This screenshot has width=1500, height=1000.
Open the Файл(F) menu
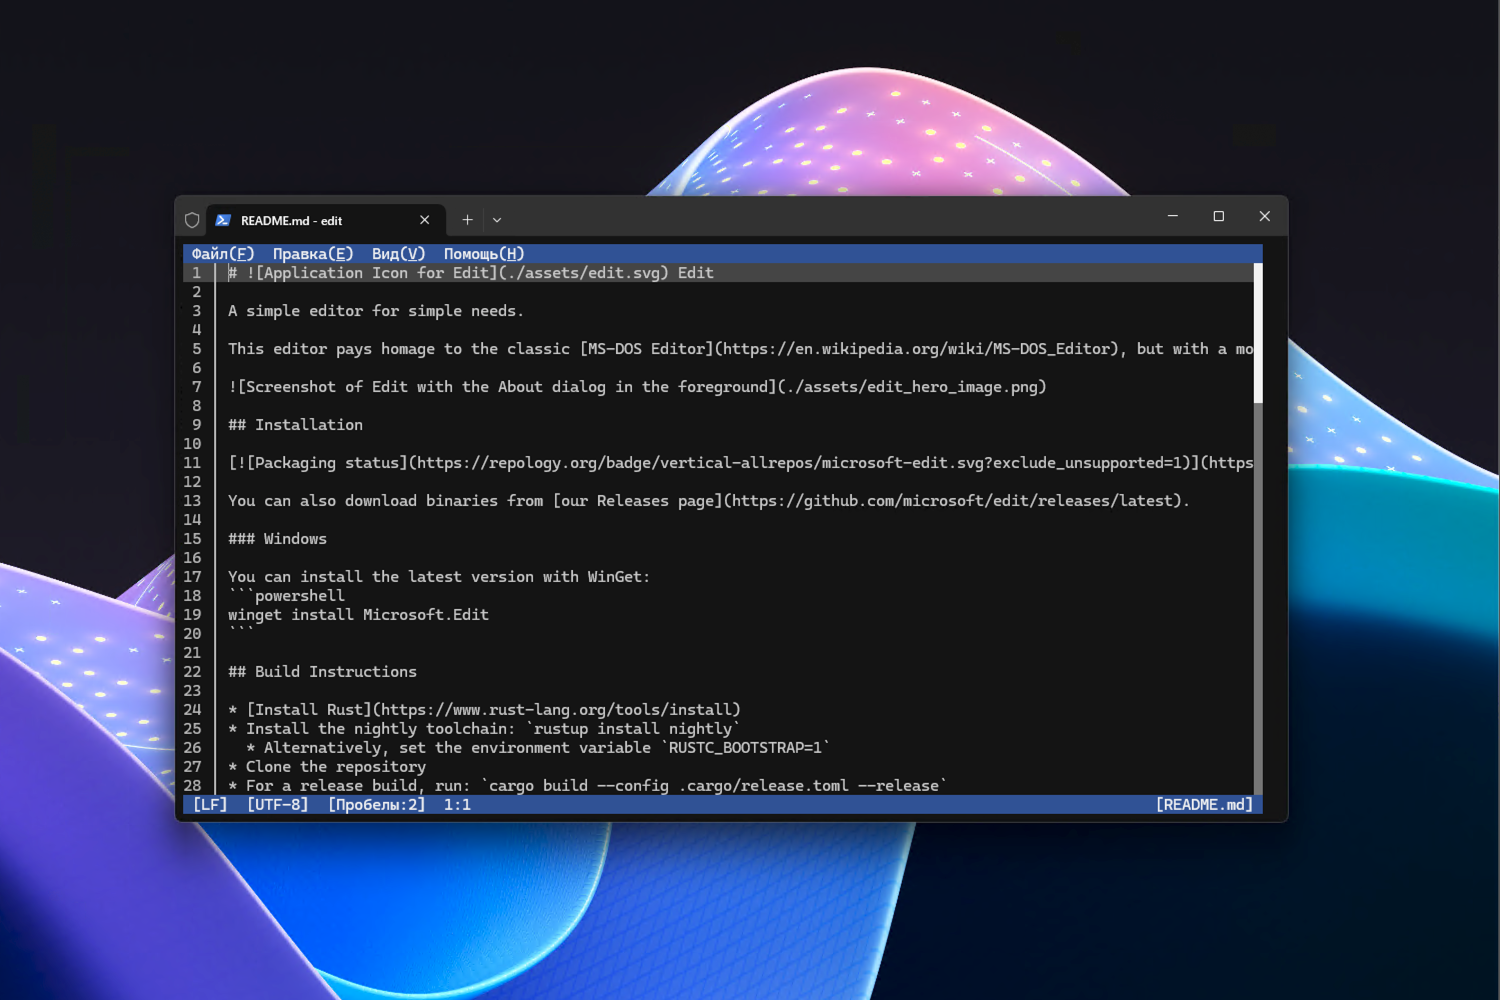point(223,254)
